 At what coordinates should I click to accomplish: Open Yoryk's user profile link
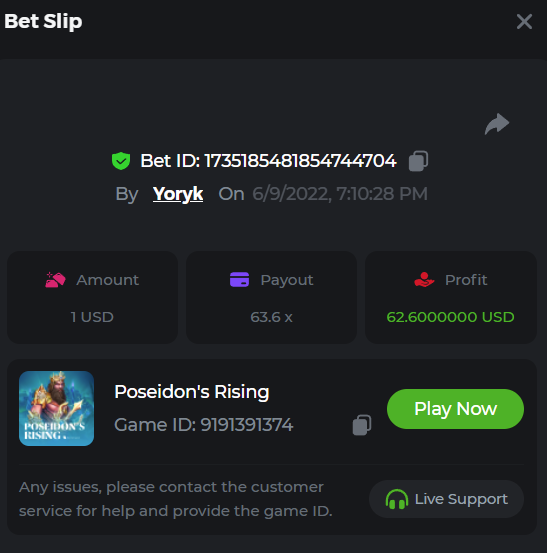coord(178,194)
